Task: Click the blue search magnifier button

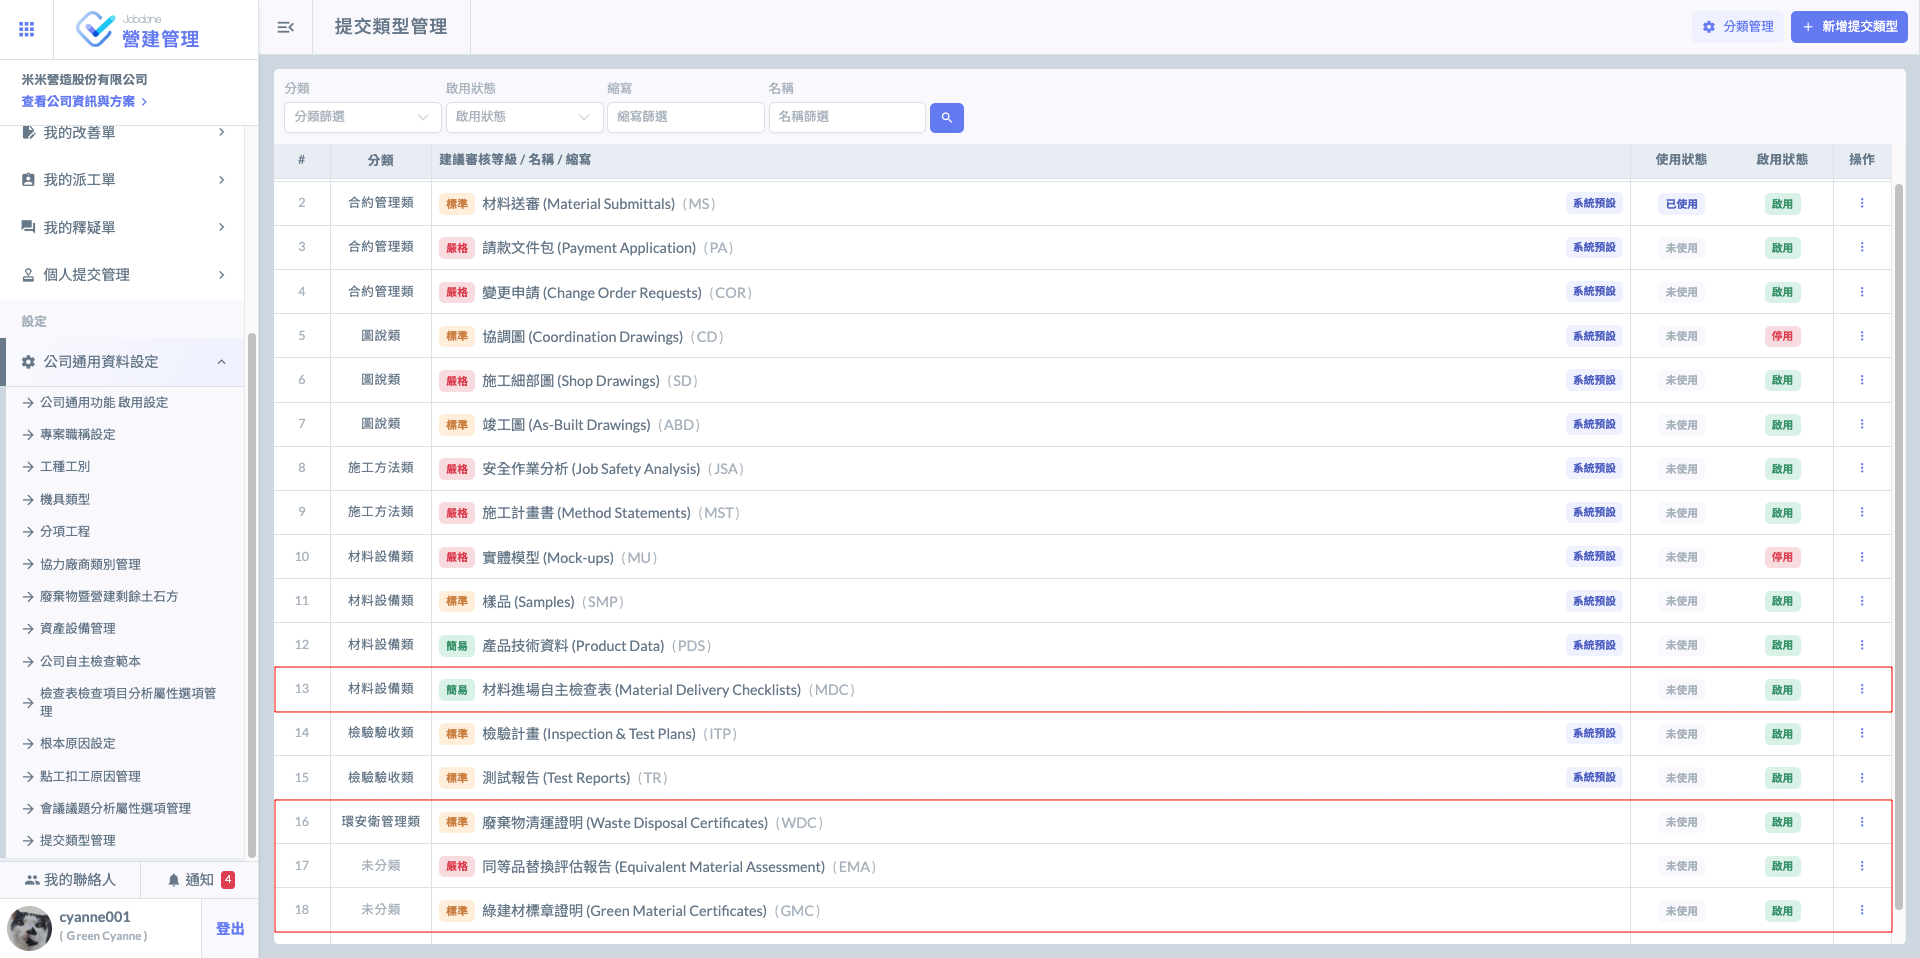Action: [946, 118]
